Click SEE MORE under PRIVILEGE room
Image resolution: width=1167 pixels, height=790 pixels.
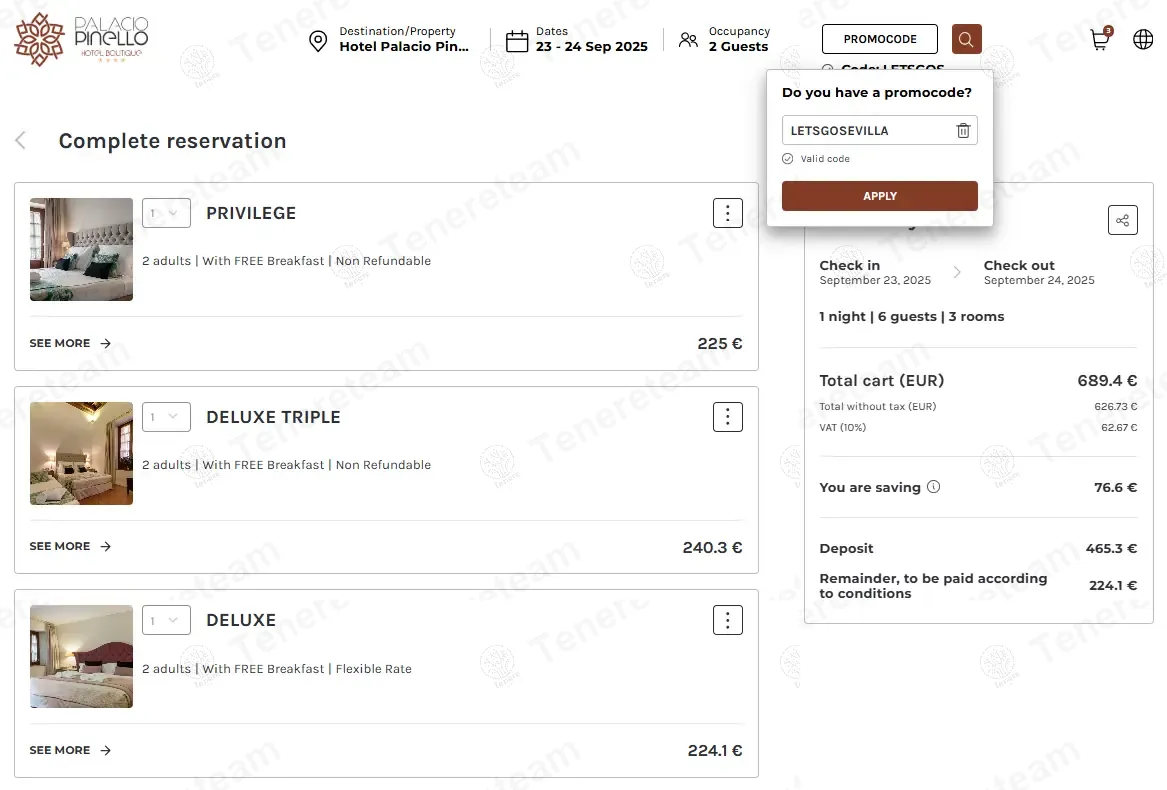coord(71,343)
